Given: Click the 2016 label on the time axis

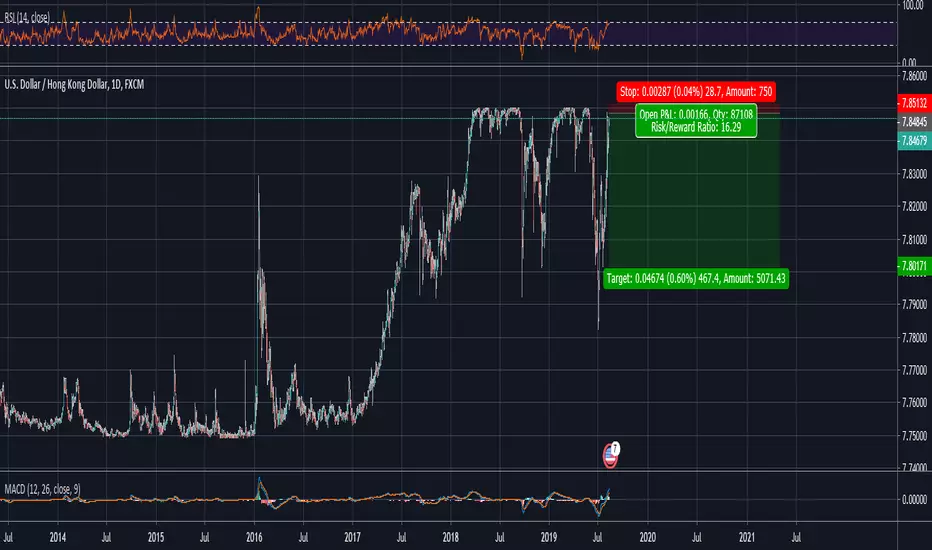Looking at the screenshot, I should [x=254, y=538].
